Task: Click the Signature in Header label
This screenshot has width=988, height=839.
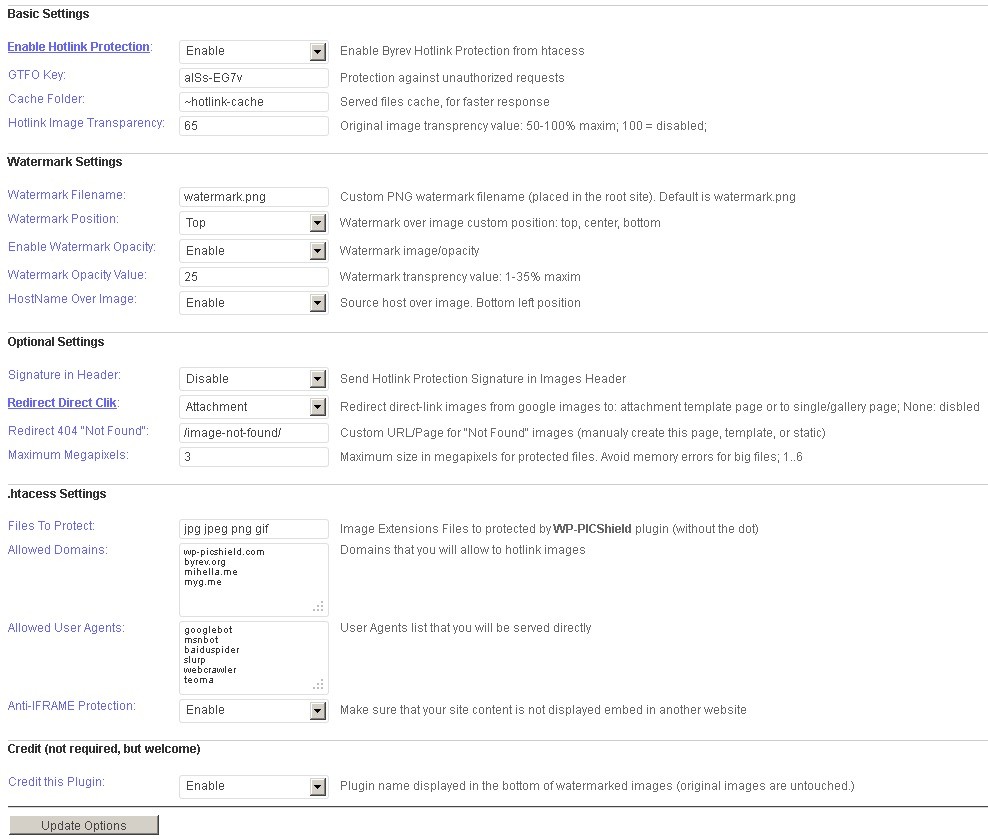Action: pyautogui.click(x=64, y=375)
